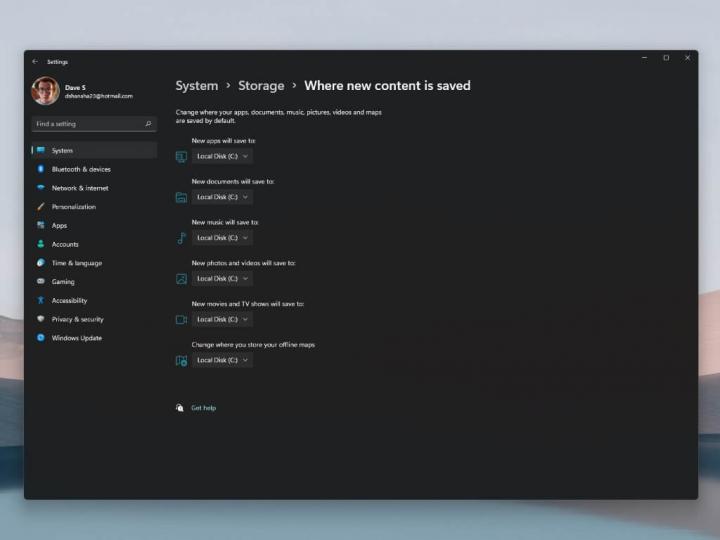Click the Gaming controller icon
Image resolution: width=720 pixels, height=540 pixels.
click(41, 281)
